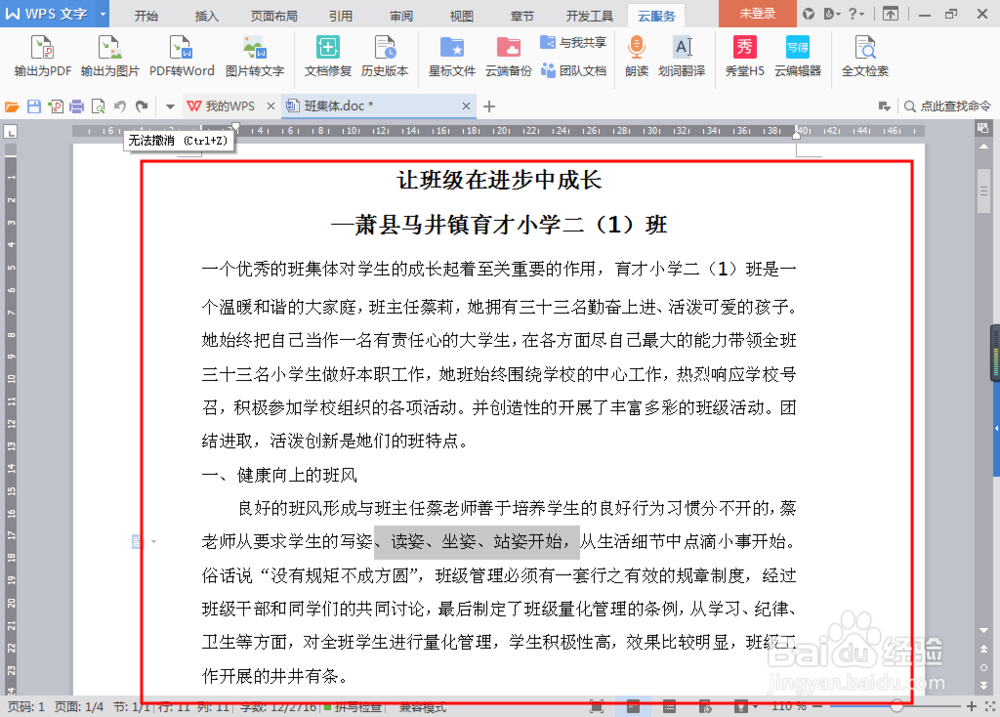This screenshot has height=717, width=1000.
Task: Open the 云编辑器 cloud editor
Action: pyautogui.click(x=798, y=56)
